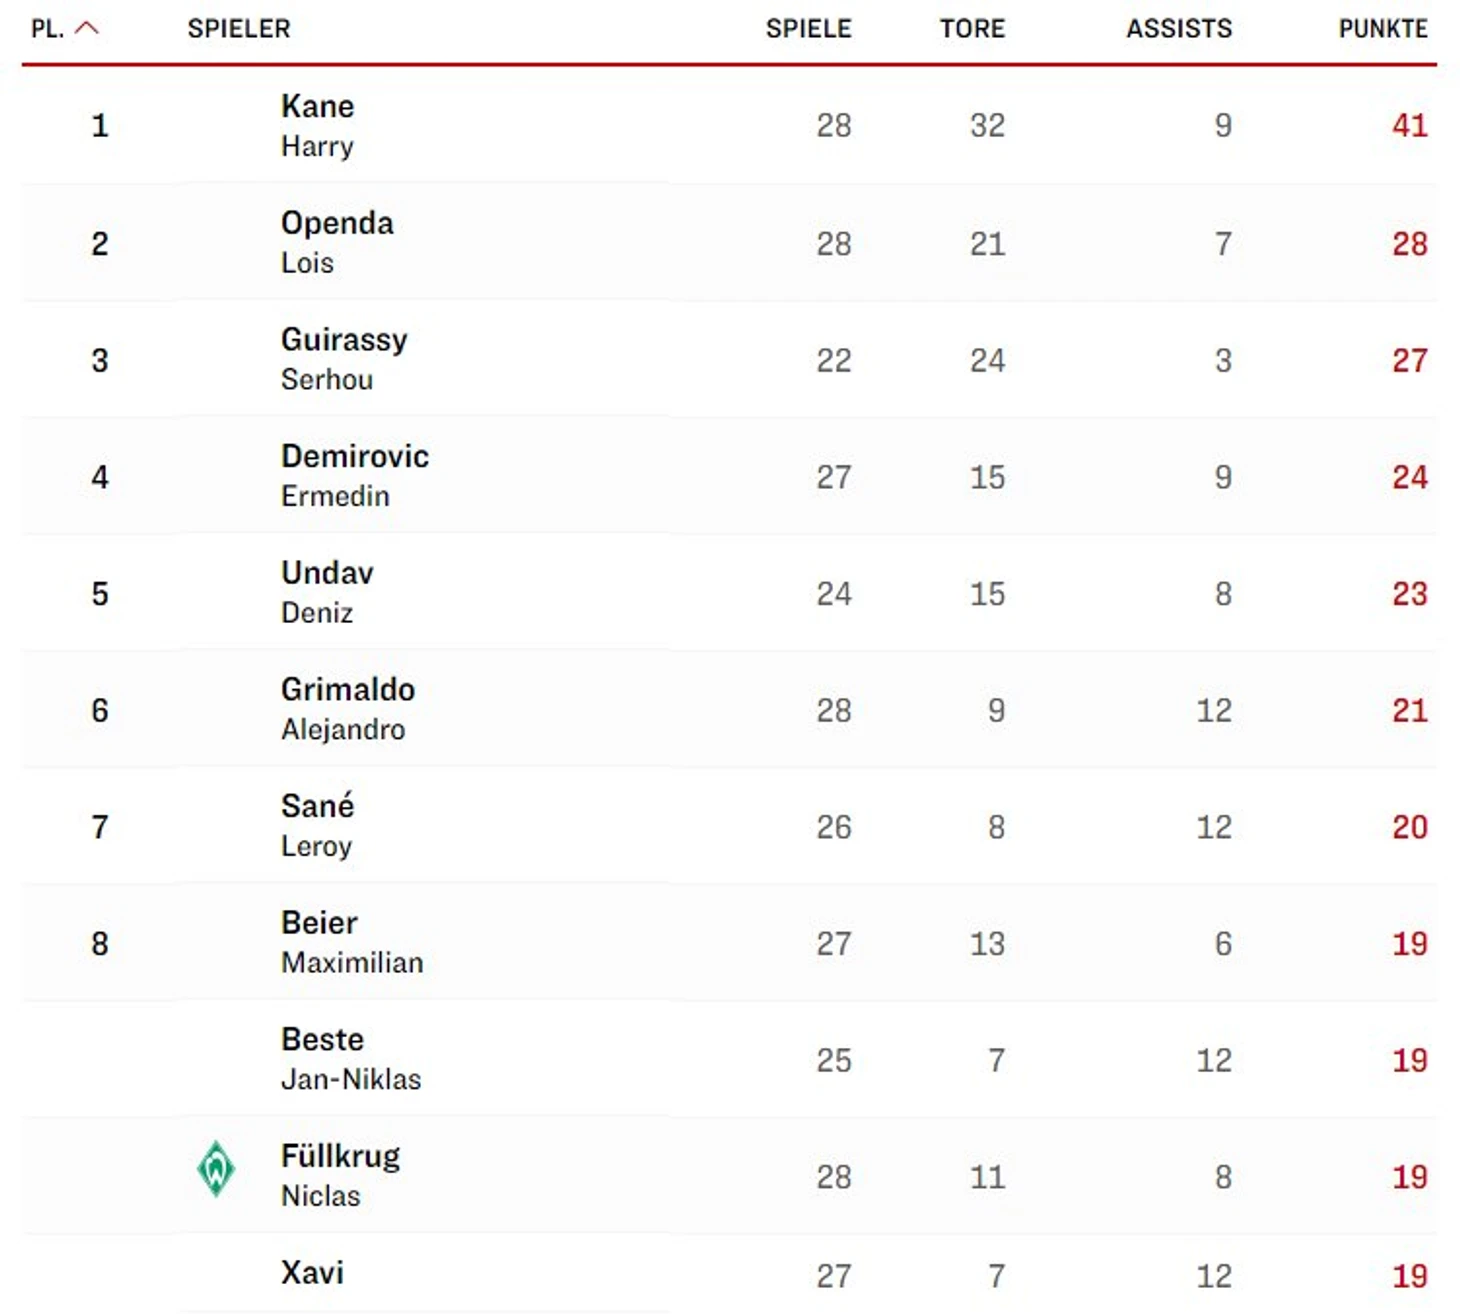The image size is (1460, 1314).
Task: Open Harry Kane's player profile
Action: [x=318, y=125]
